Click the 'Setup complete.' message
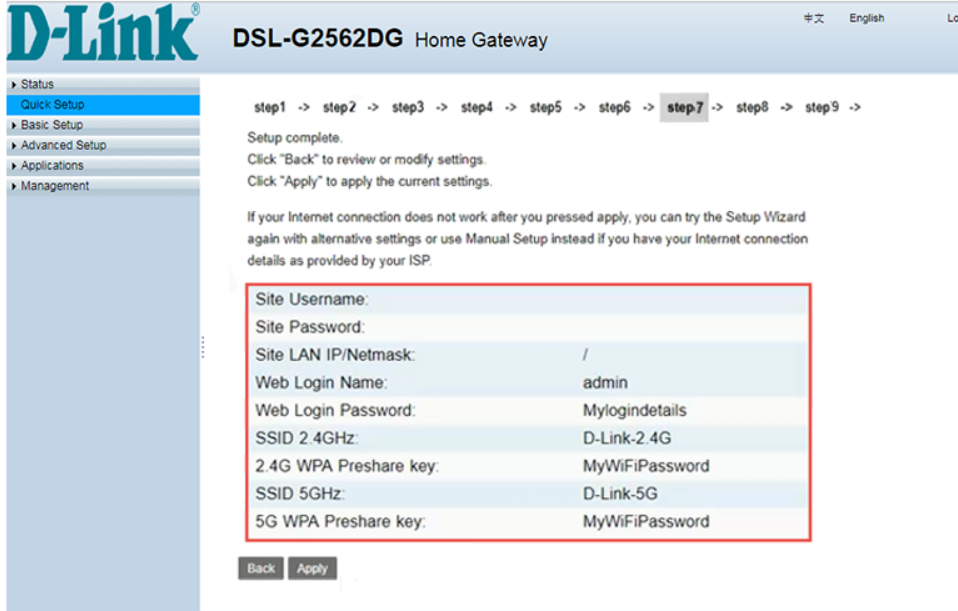The image size is (958, 611). (294, 138)
